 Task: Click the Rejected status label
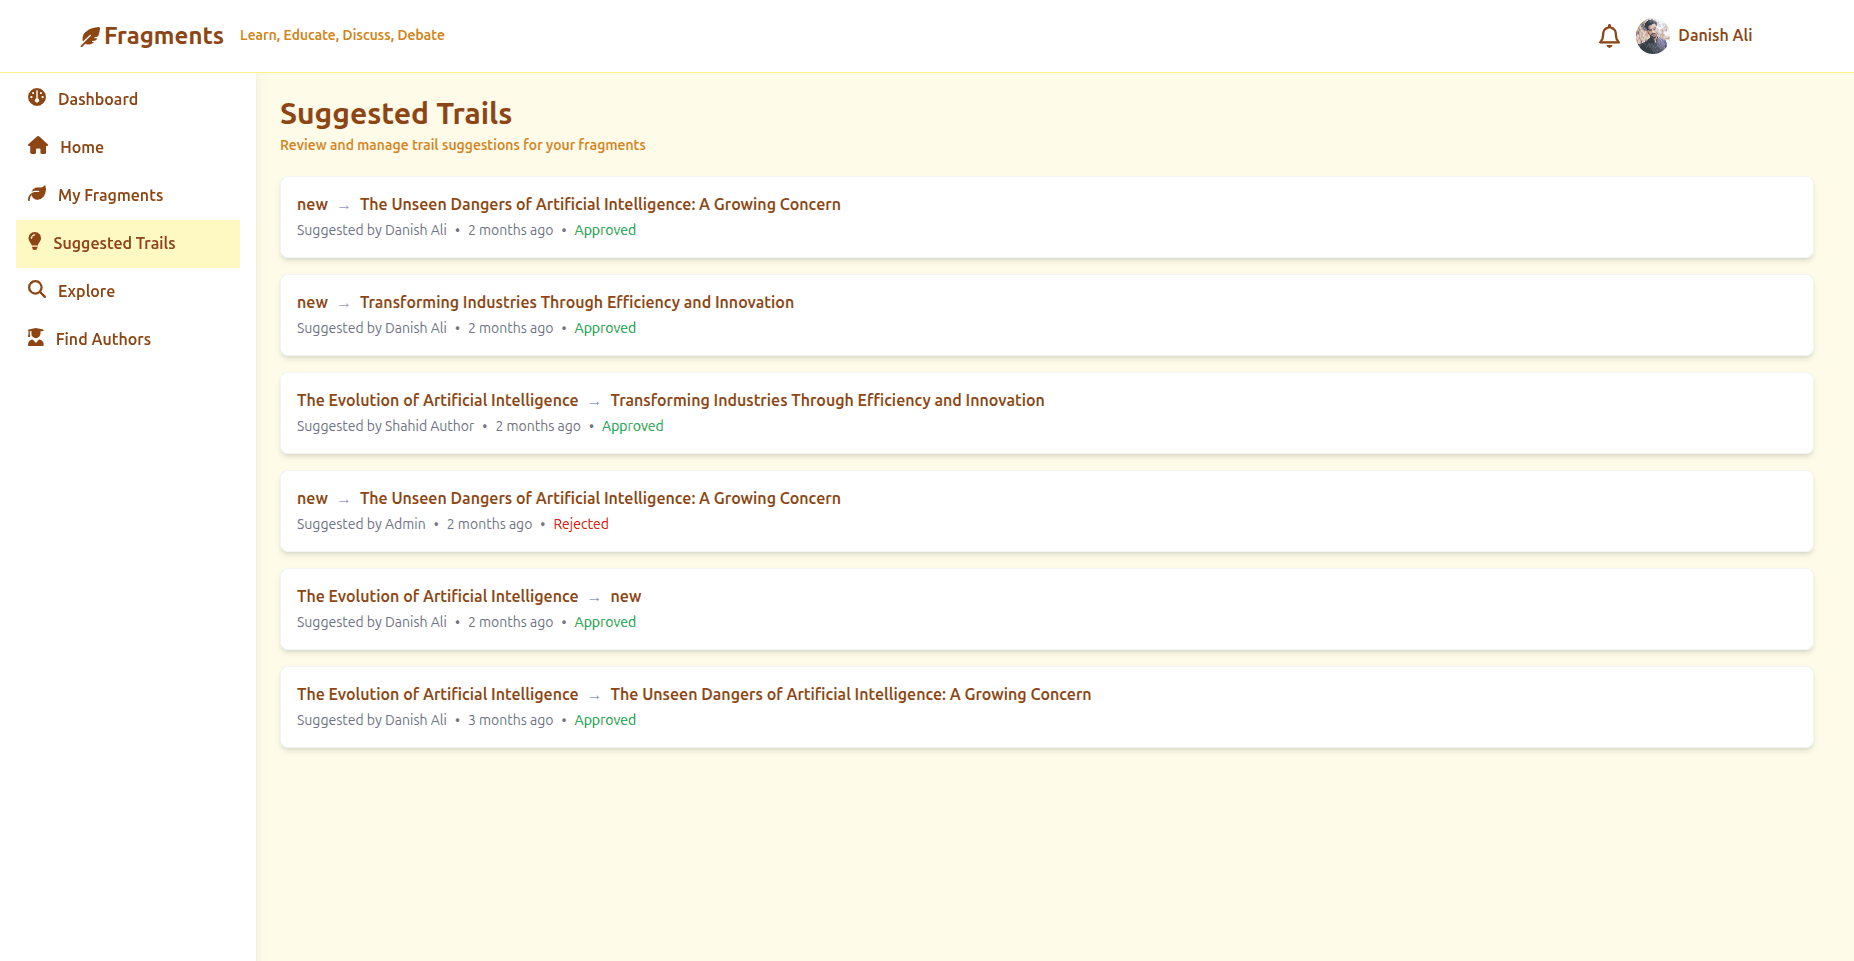tap(581, 523)
